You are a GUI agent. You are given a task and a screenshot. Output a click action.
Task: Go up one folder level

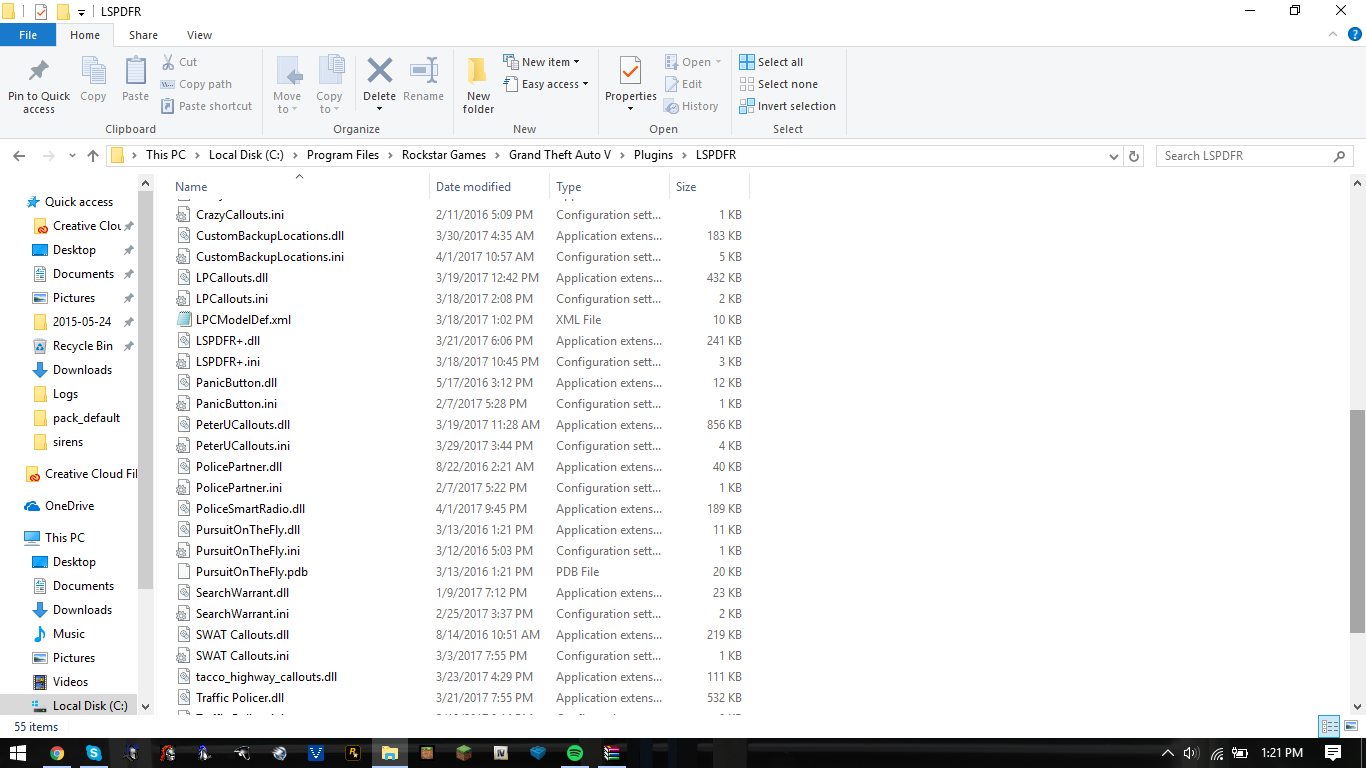pyautogui.click(x=93, y=156)
